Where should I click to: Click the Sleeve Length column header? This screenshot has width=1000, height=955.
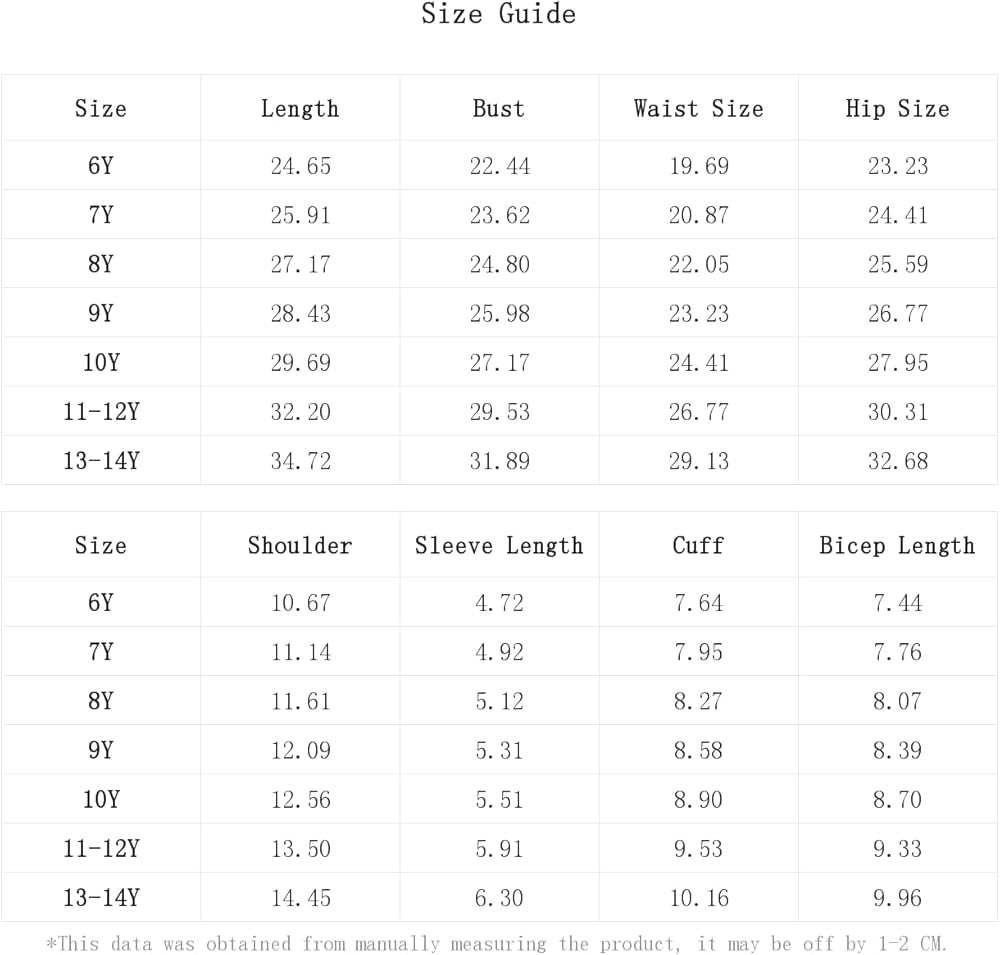pyautogui.click(x=499, y=546)
